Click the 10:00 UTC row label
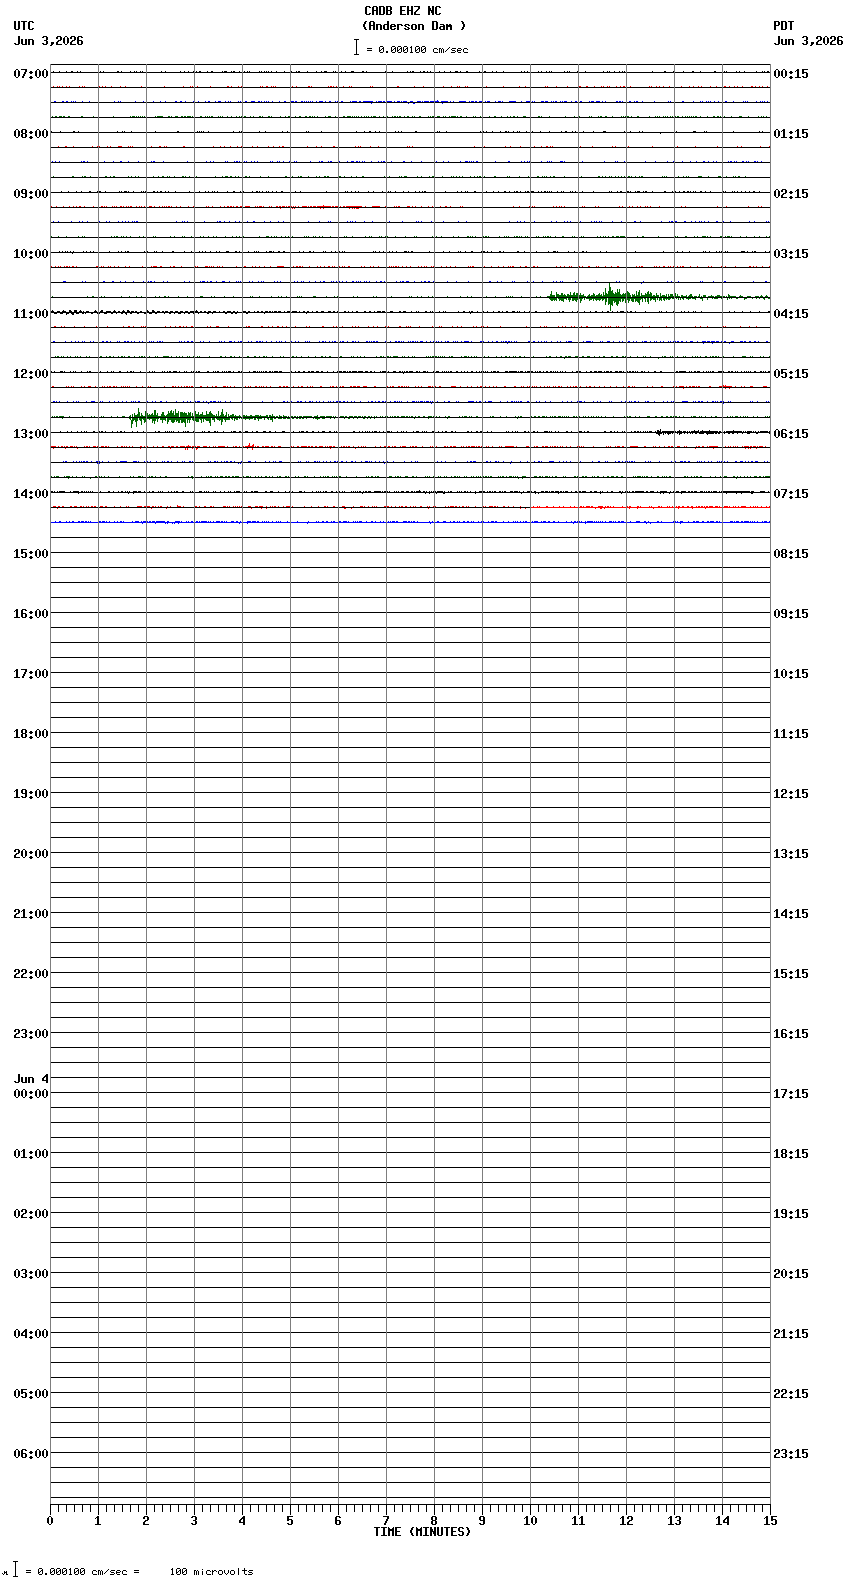The image size is (850, 1584). coord(31,254)
